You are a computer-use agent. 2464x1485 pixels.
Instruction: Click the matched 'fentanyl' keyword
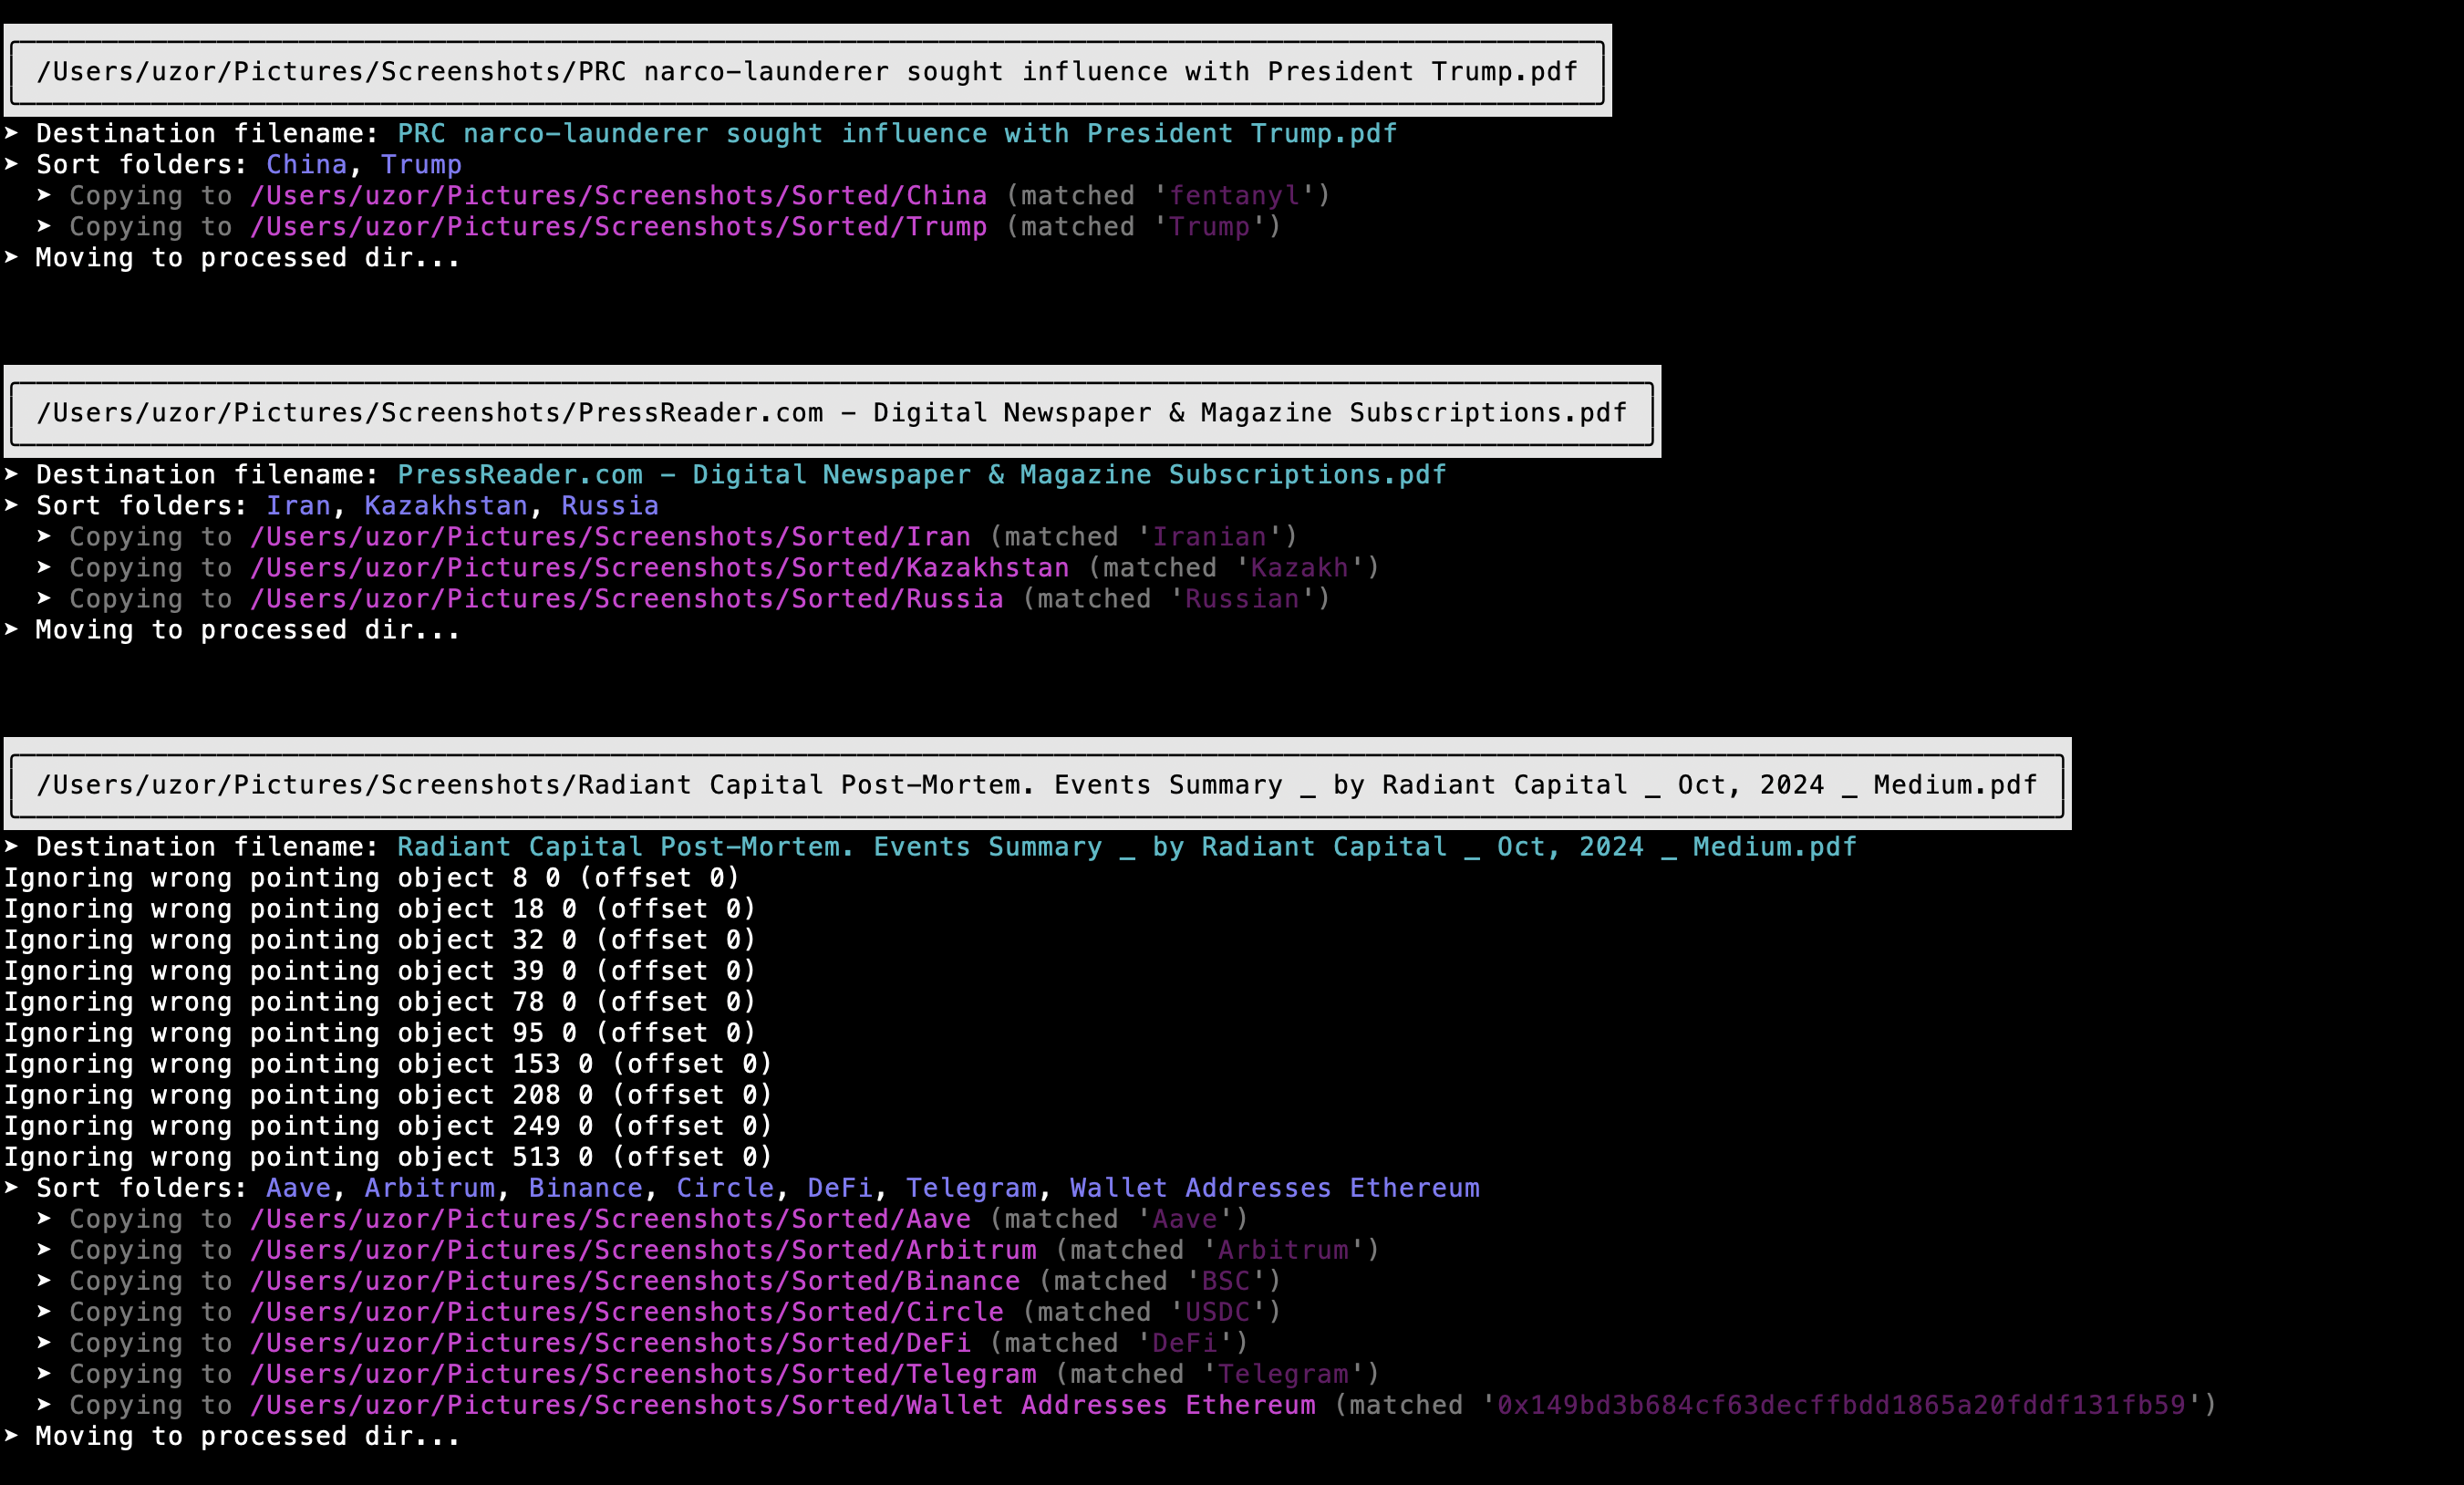[x=1234, y=196]
